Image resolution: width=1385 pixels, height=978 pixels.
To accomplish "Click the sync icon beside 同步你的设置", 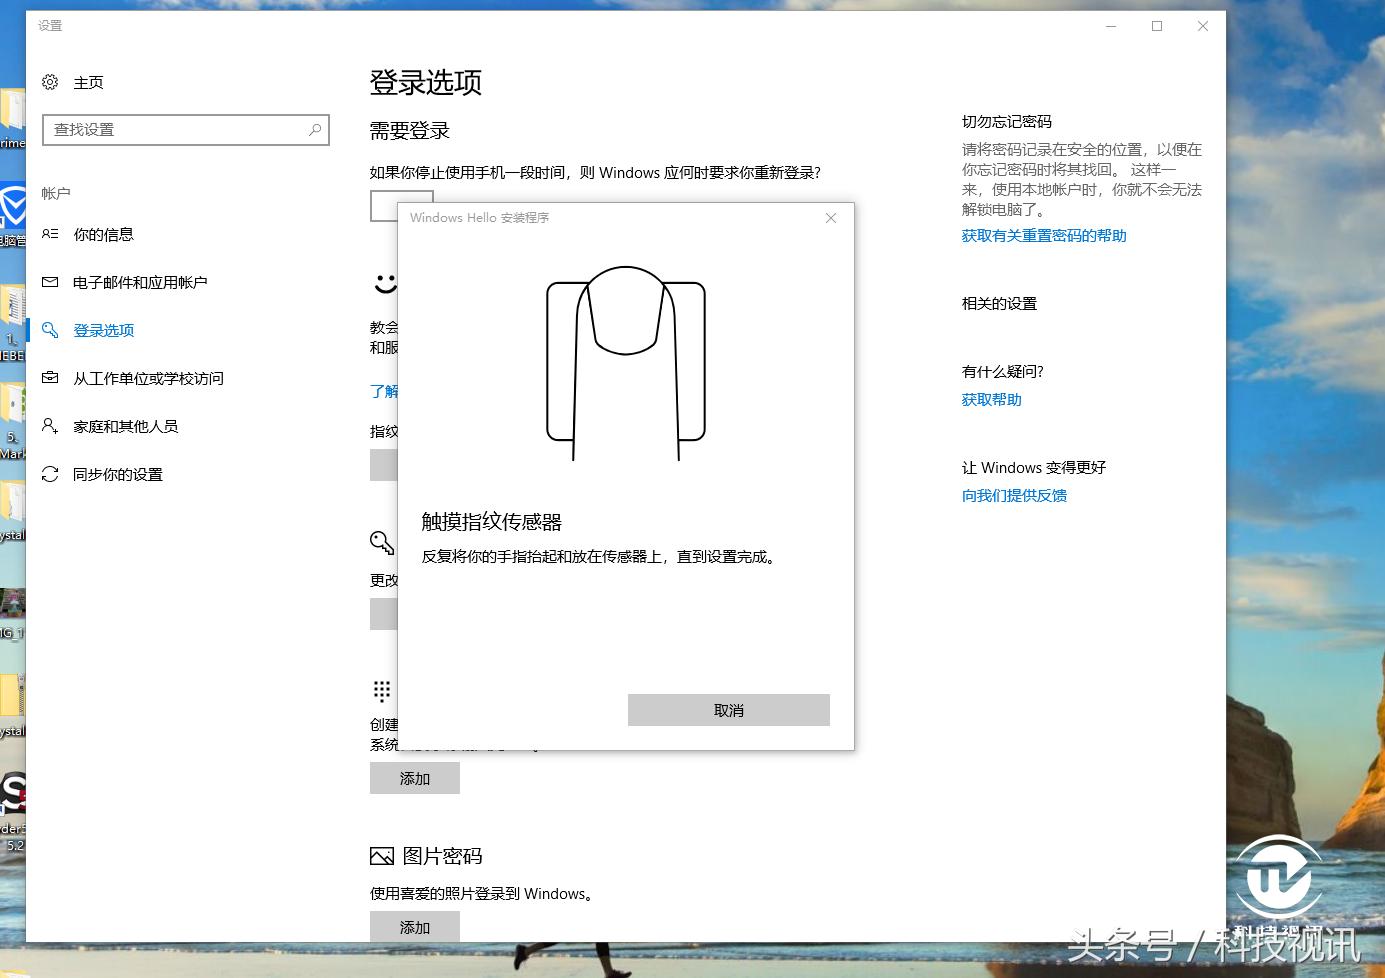I will click(50, 474).
